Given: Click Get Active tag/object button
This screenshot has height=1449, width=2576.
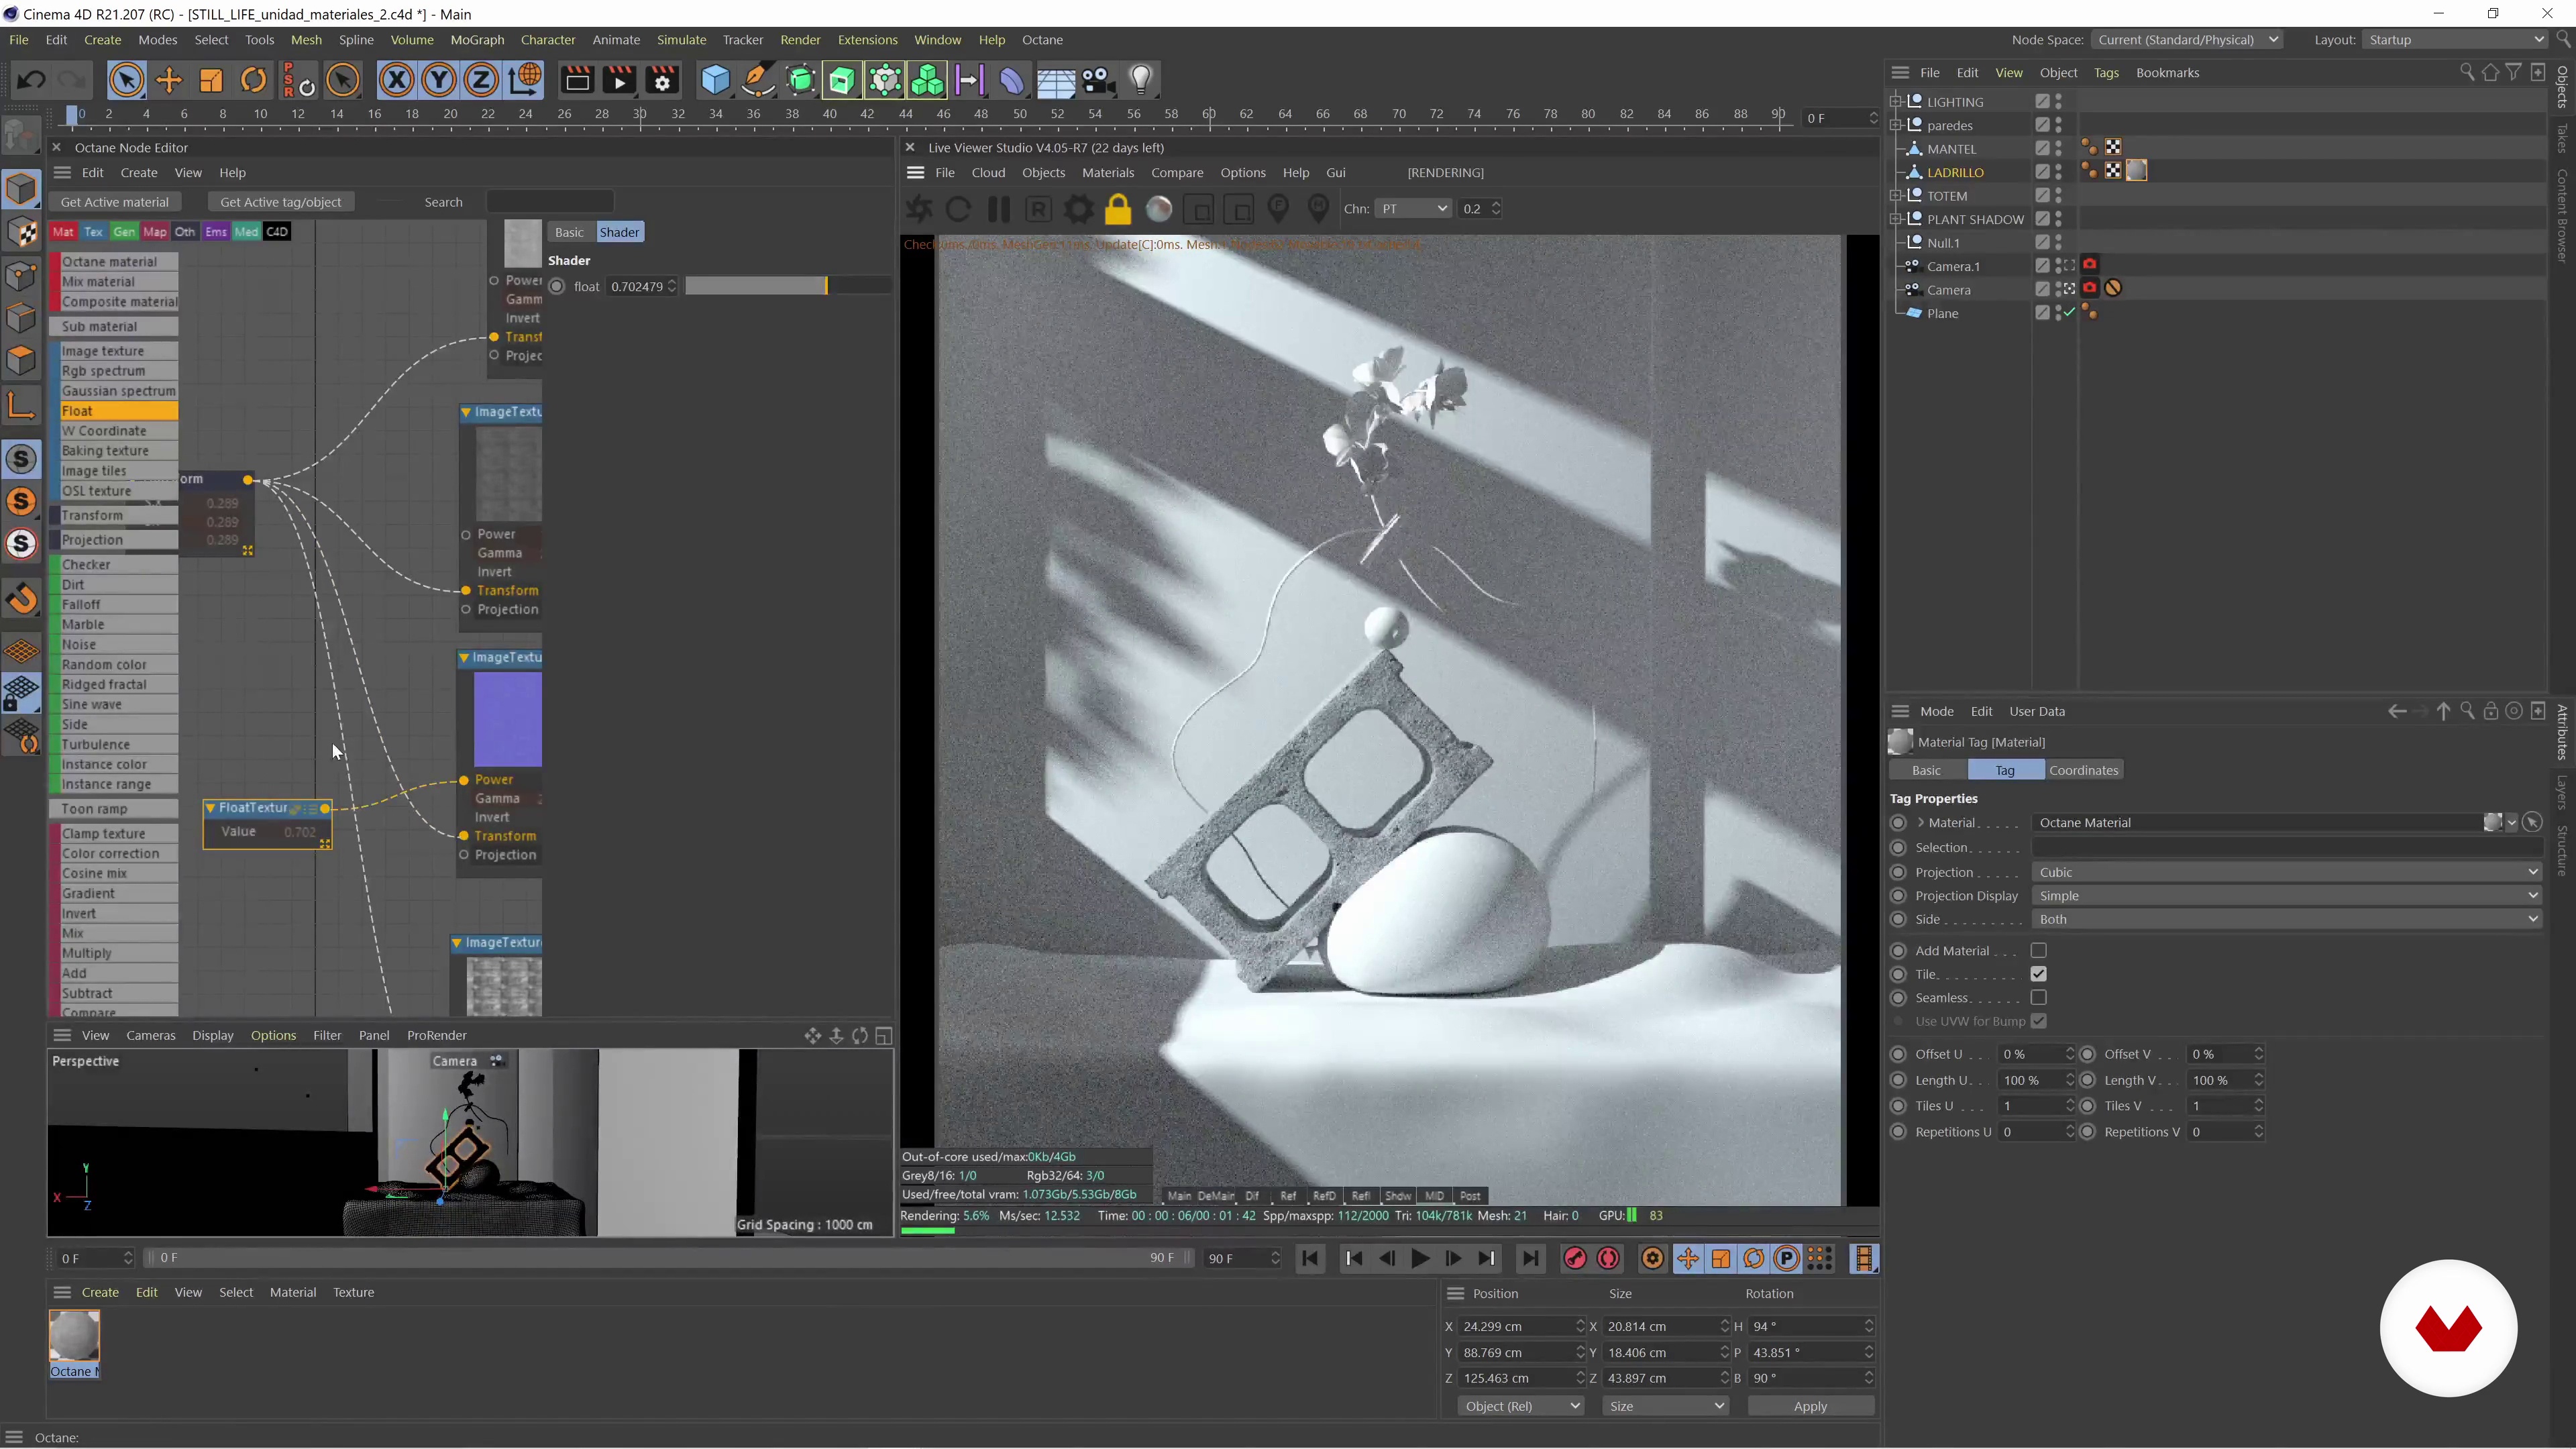Looking at the screenshot, I should tap(280, 202).
